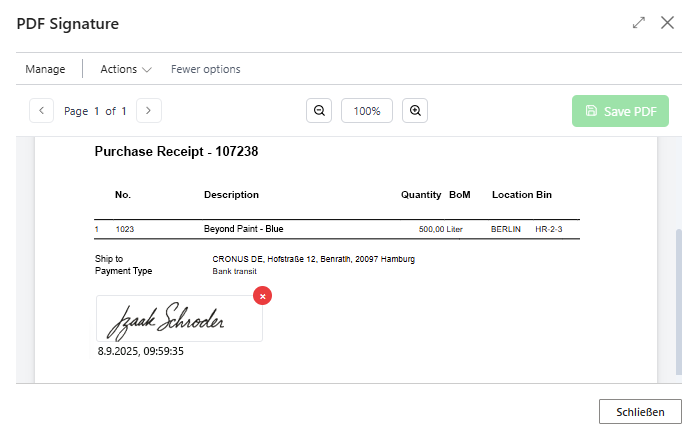The width and height of the screenshot is (699, 438).
Task: Go to next page arrow
Action: pyautogui.click(x=148, y=111)
